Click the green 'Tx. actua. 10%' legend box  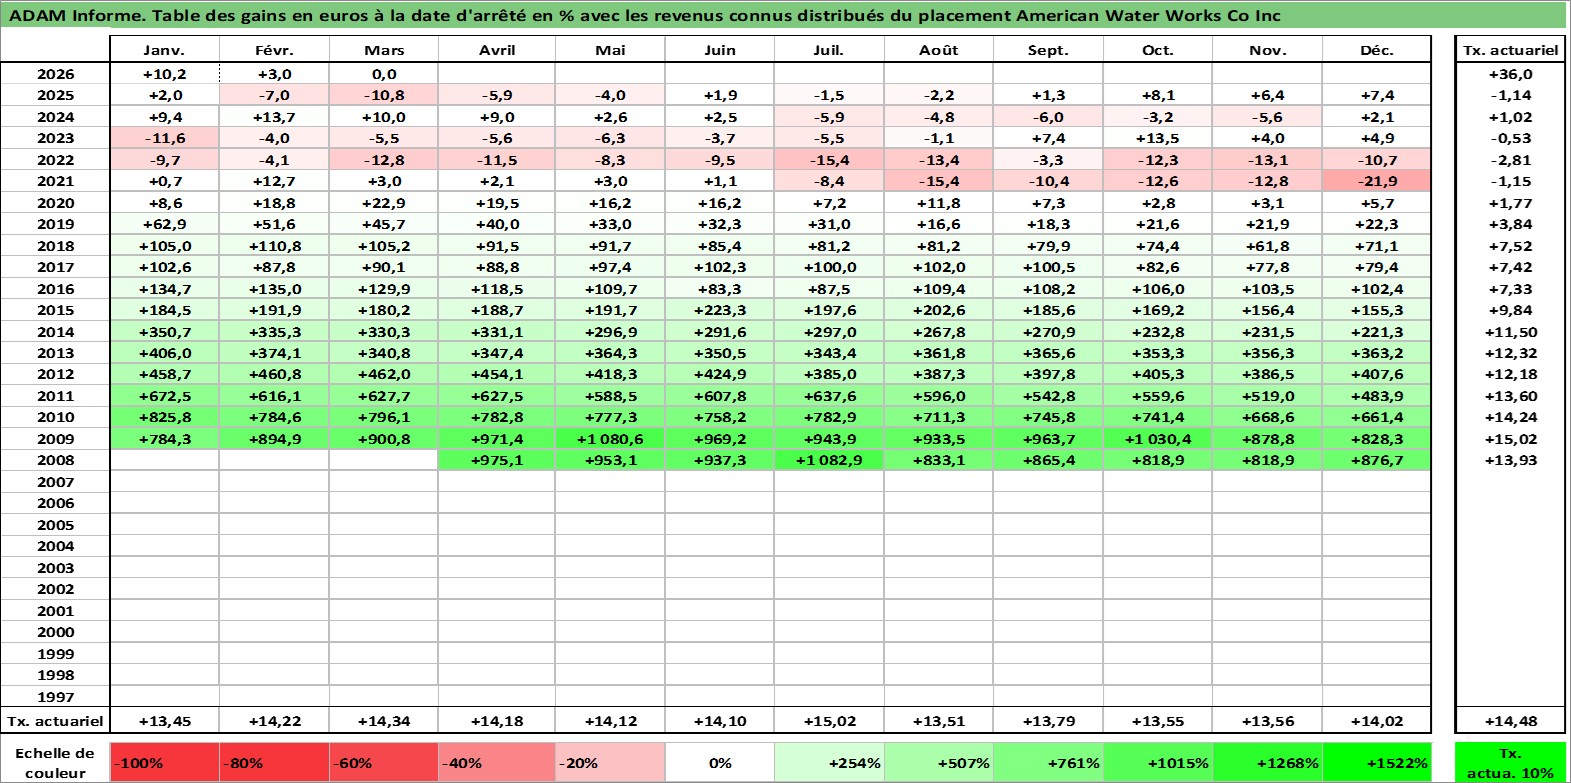[1510, 762]
